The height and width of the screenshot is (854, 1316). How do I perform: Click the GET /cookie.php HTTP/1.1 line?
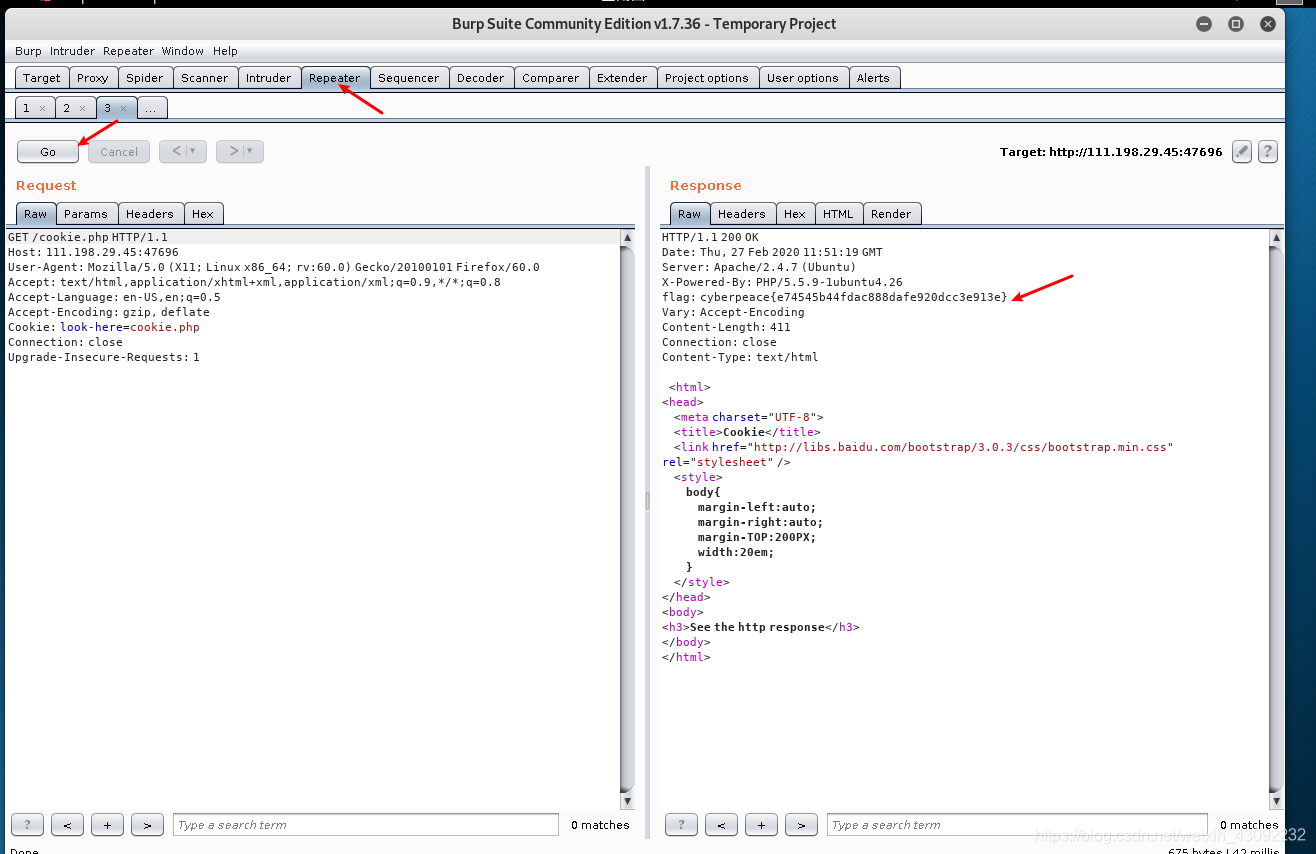88,238
